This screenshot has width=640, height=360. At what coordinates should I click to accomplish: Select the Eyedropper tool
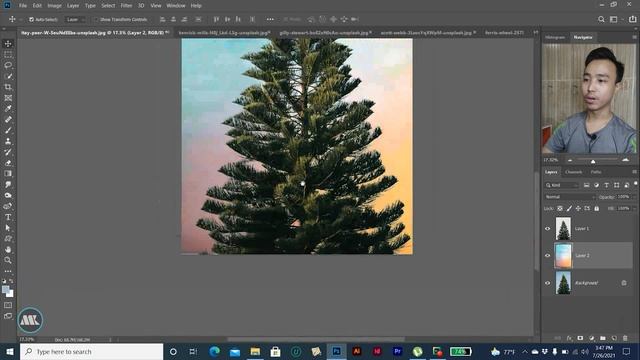coord(8,109)
